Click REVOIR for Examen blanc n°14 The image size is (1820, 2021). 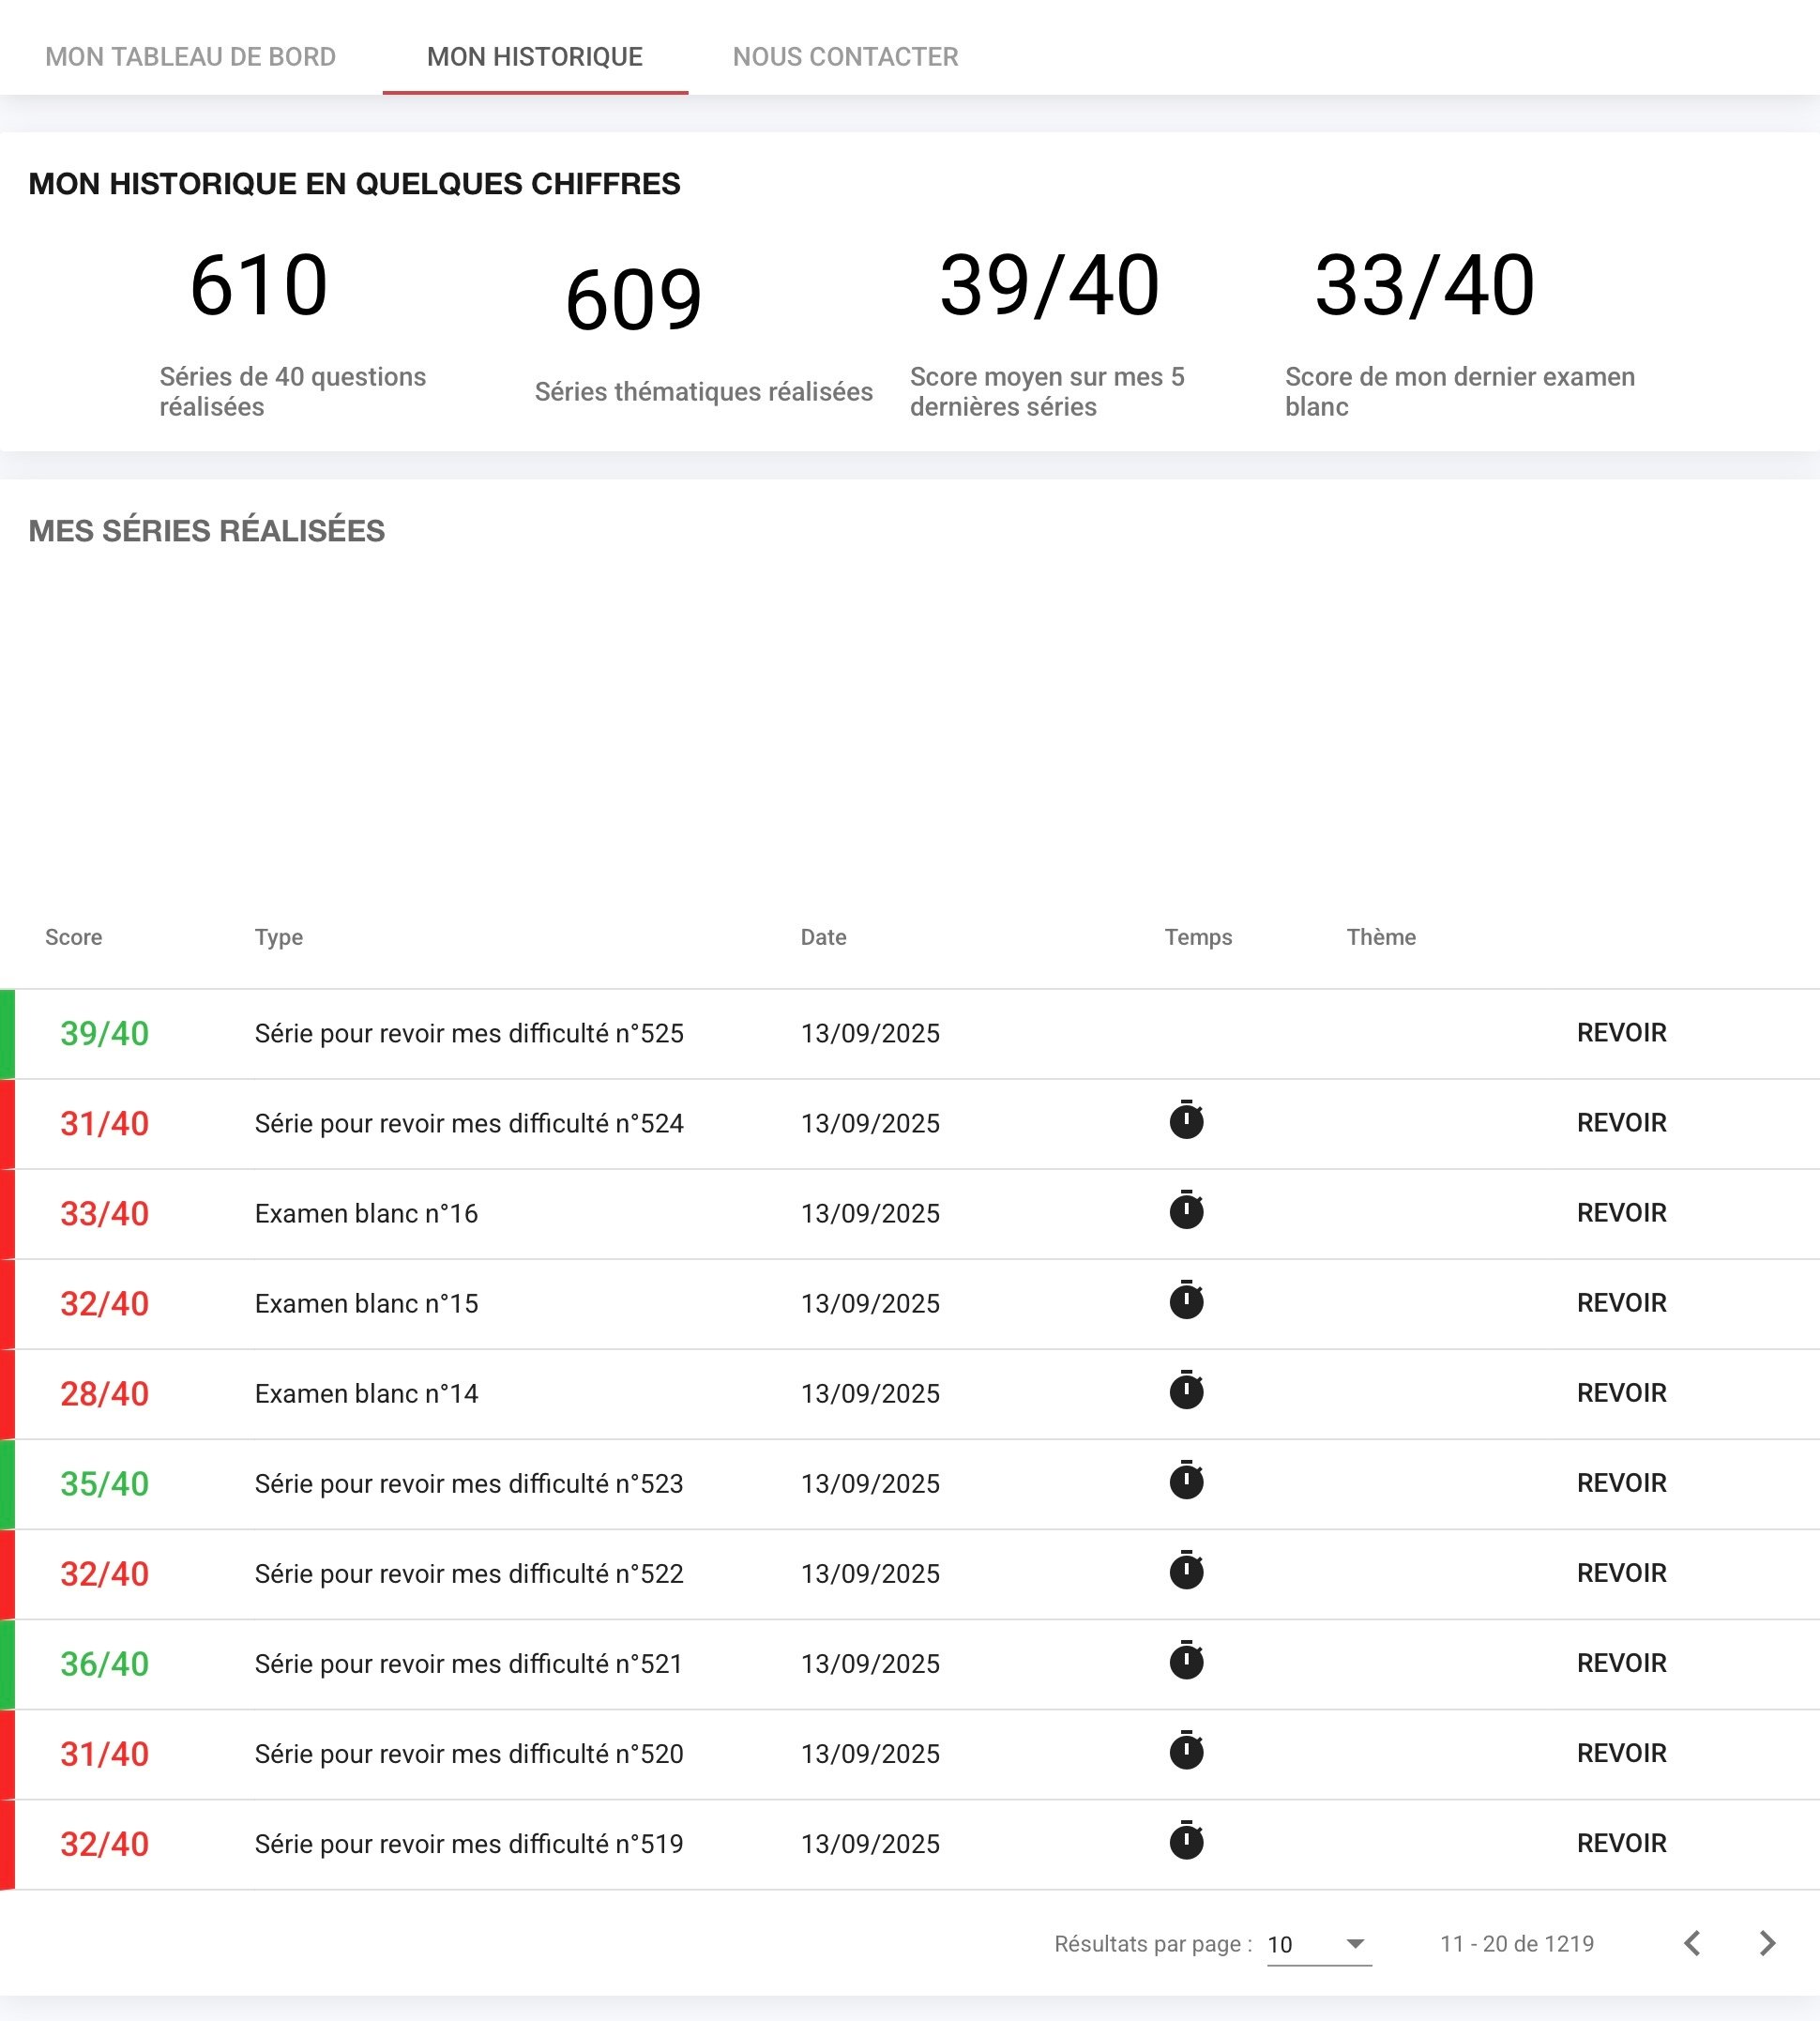1621,1393
